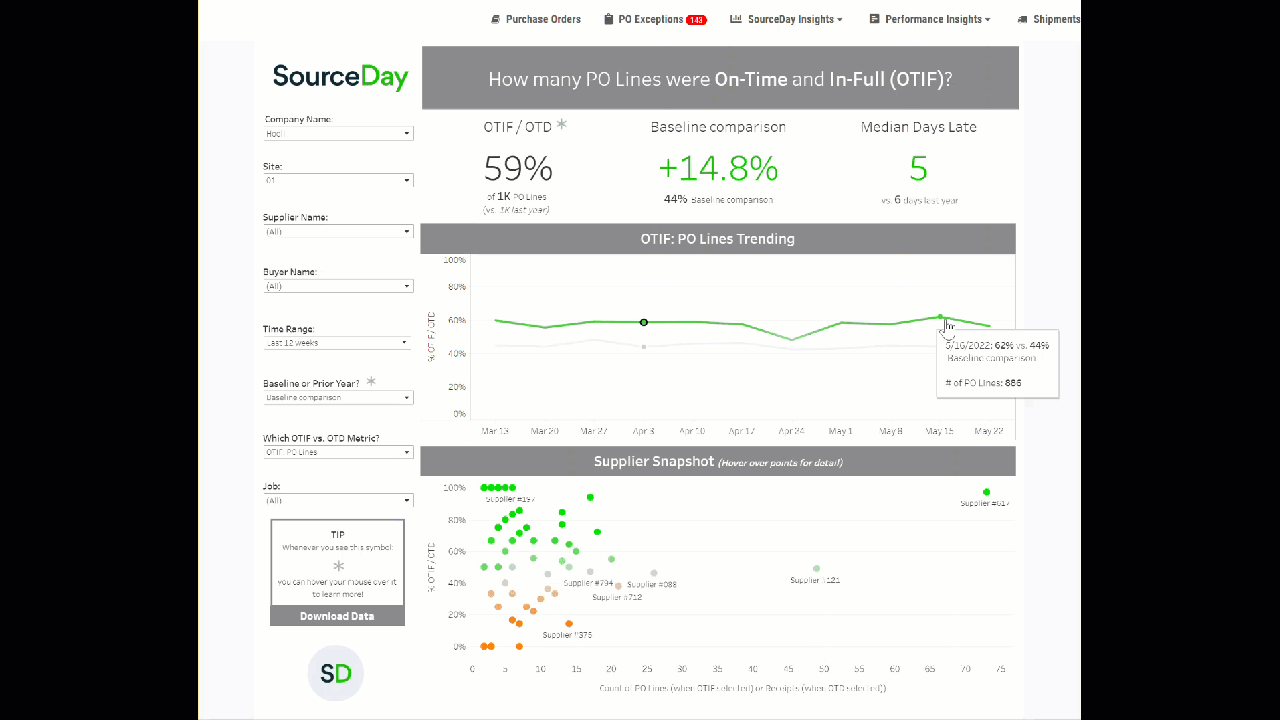This screenshot has height=720, width=1280.
Task: Select the Supplier #088 scatter point
Action: [654, 573]
